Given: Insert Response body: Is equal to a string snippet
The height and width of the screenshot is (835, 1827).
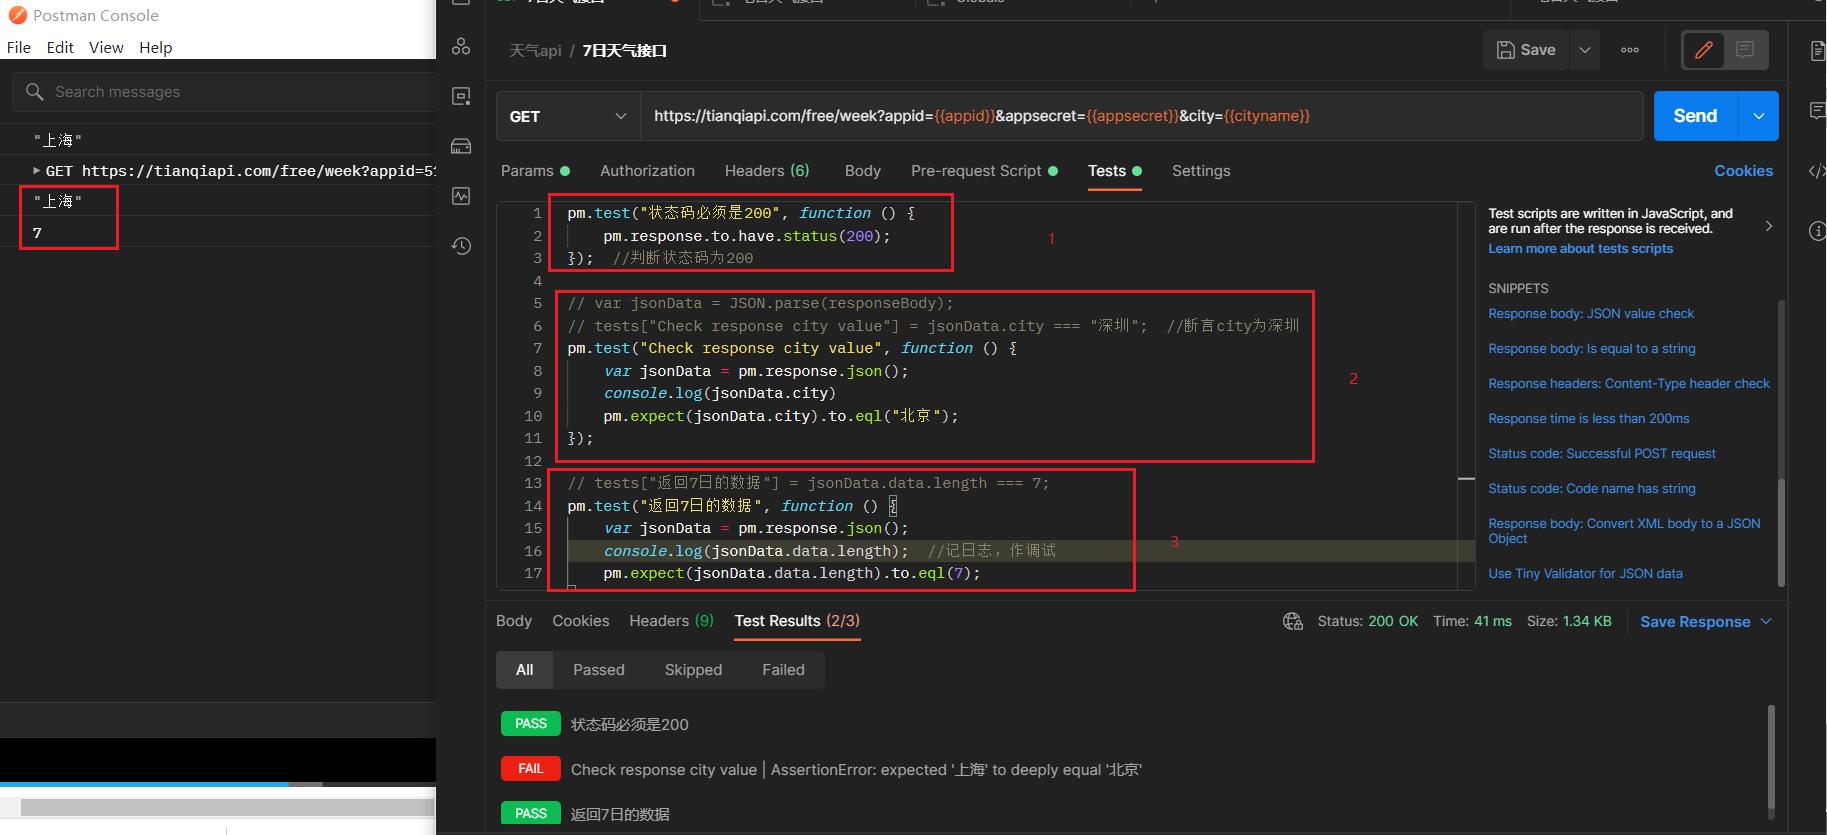Looking at the screenshot, I should coord(1592,349).
